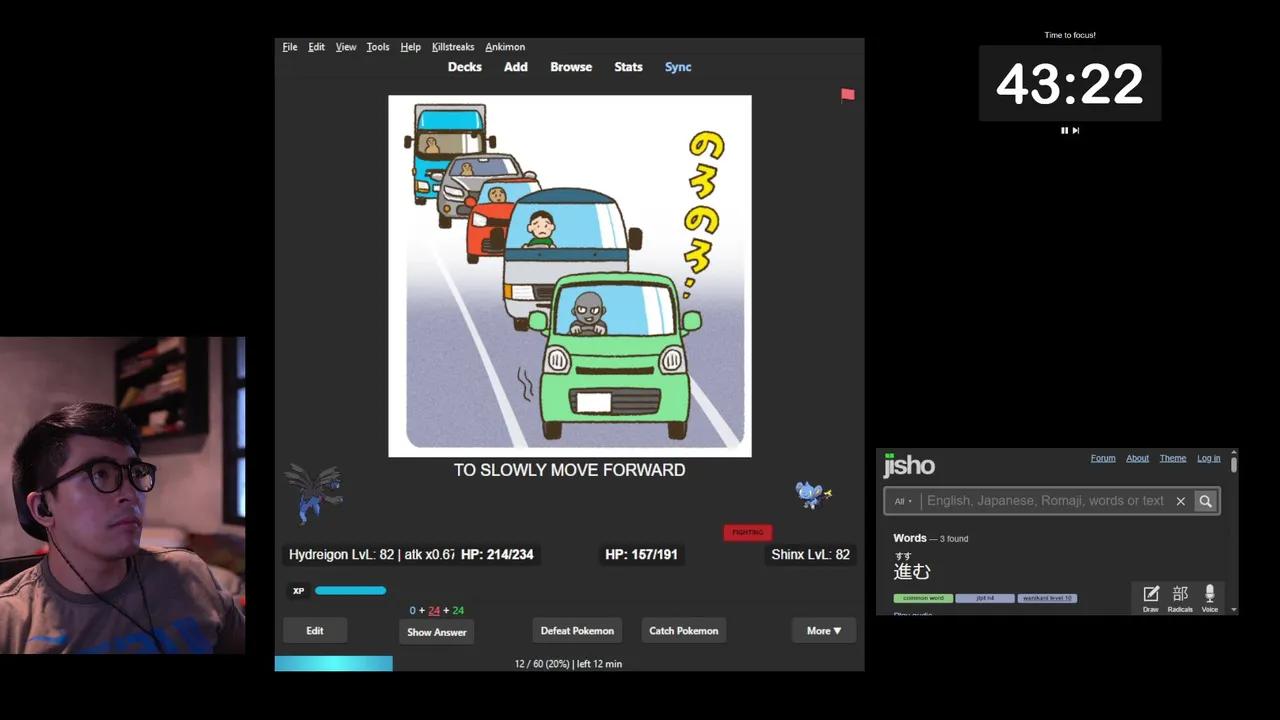Click the Time to focus! label
This screenshot has width=1280, height=720.
1070,35
